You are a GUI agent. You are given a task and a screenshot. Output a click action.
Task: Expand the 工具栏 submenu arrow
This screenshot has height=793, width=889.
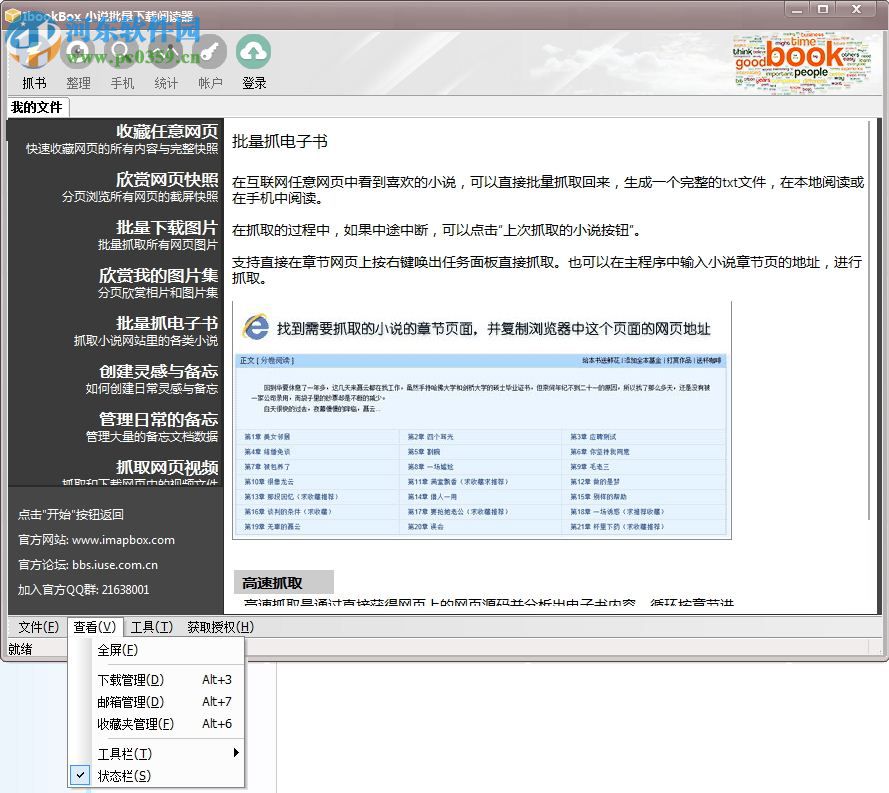[236, 755]
